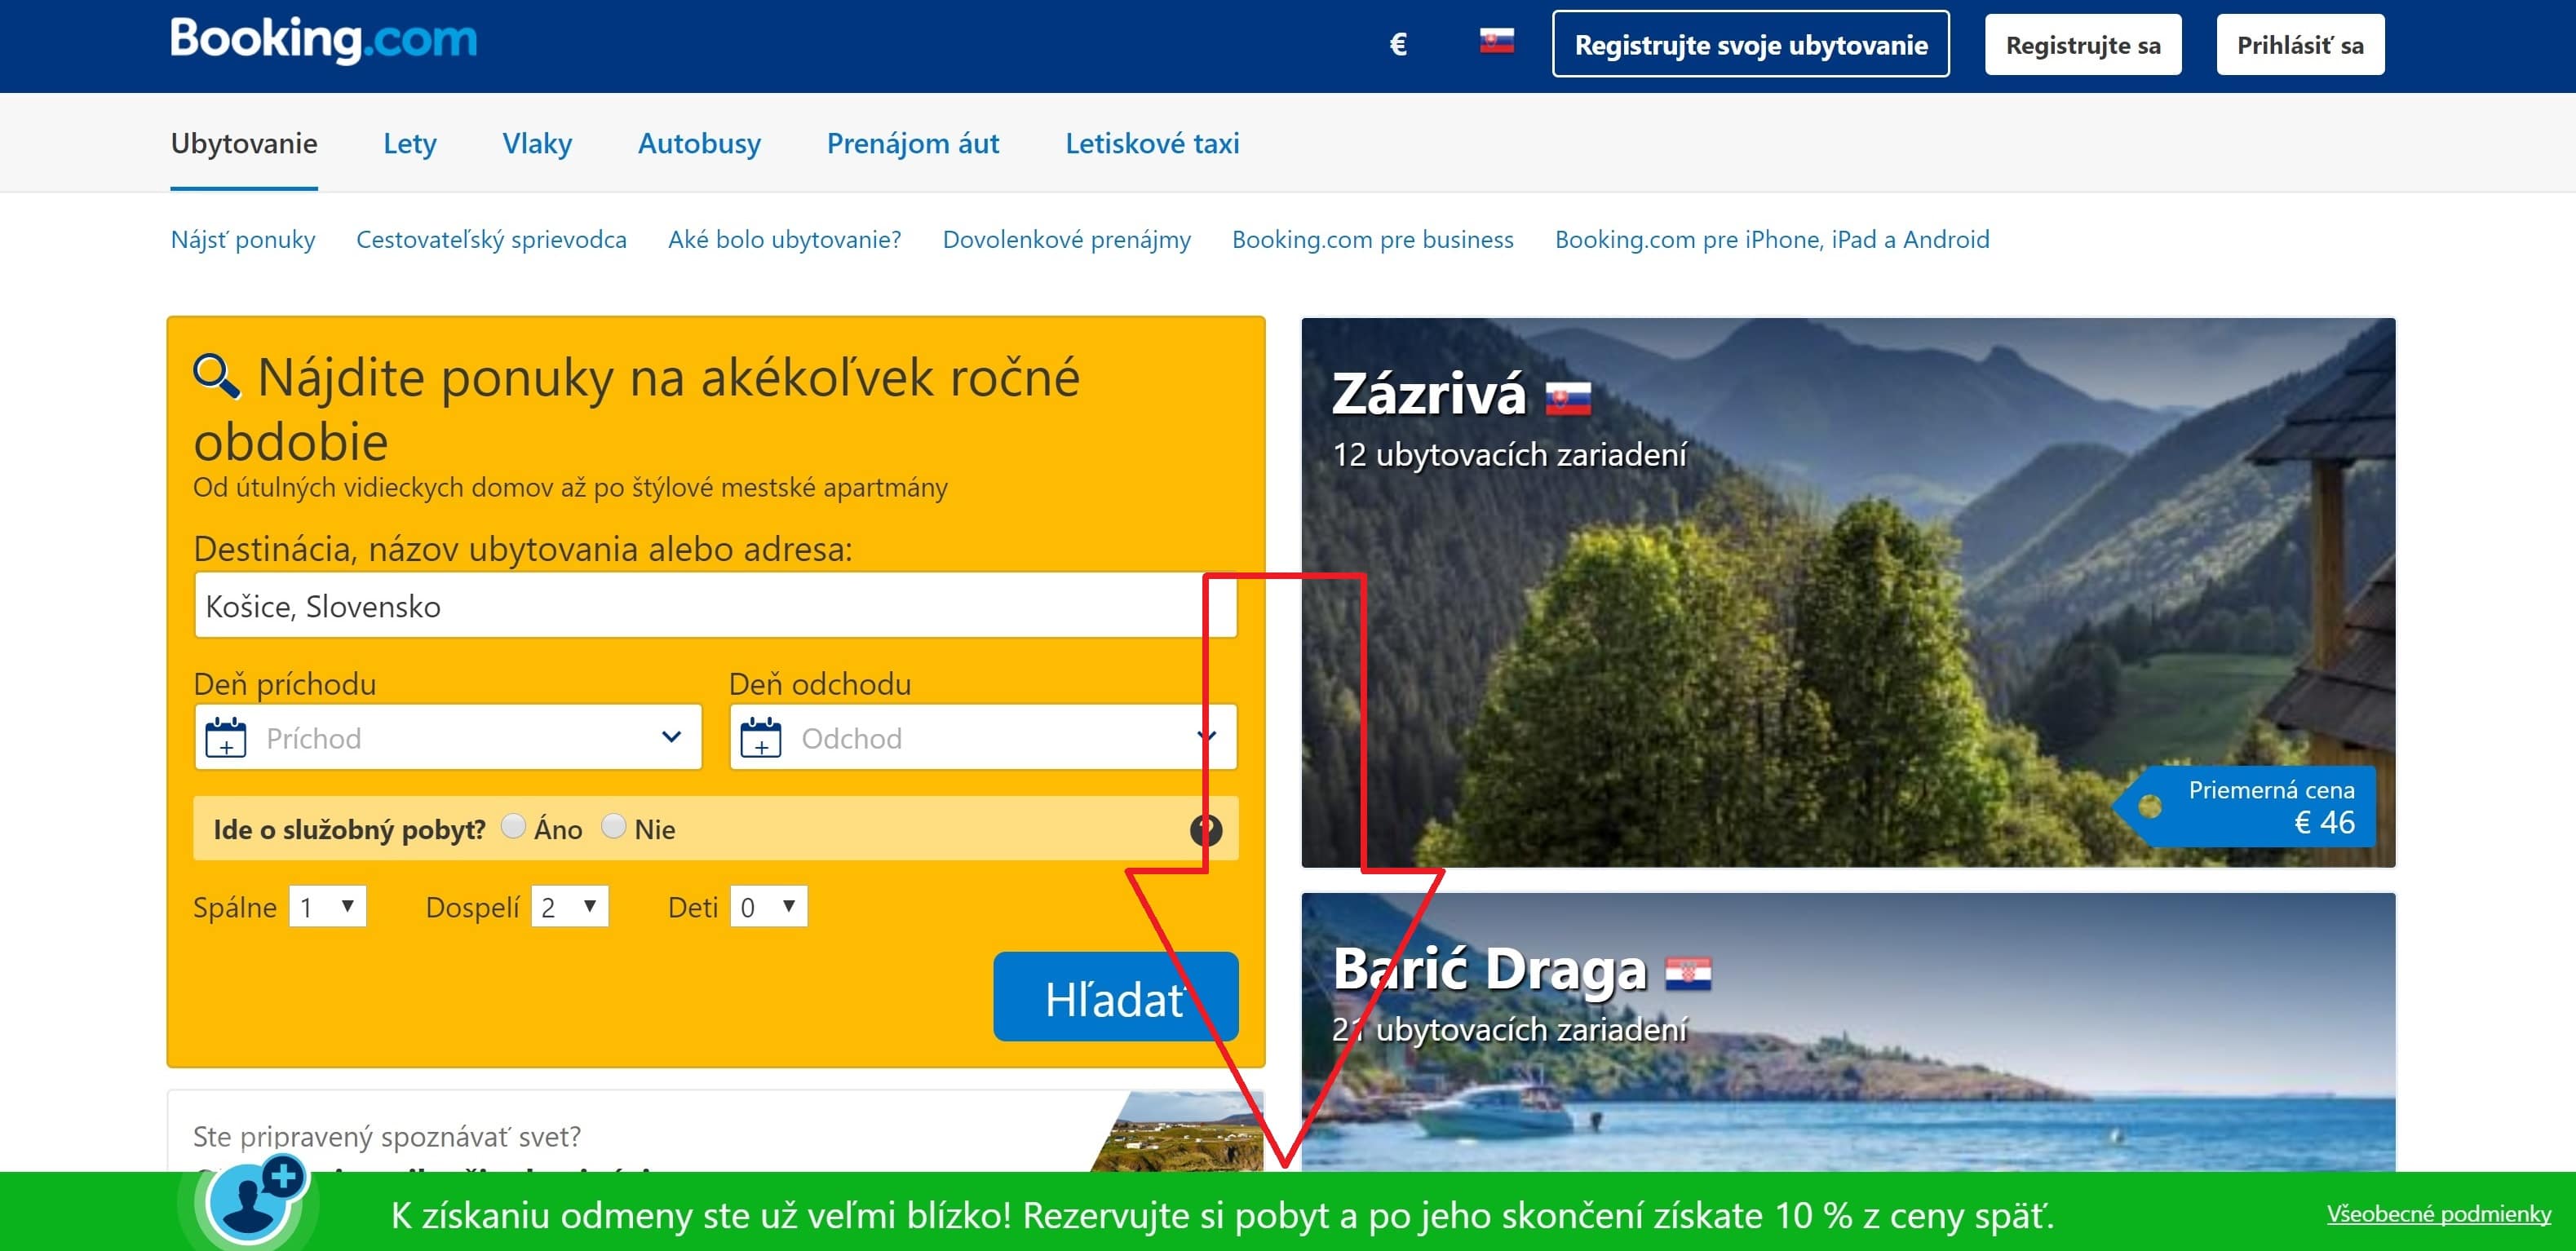Open the Barić Draga destination card
Viewport: 2576px width, 1251px height.
(1848, 1032)
